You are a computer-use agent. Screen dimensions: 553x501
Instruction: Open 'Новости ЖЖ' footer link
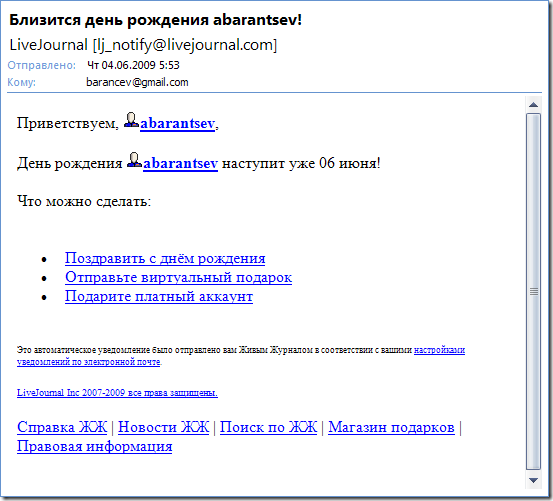pos(164,427)
